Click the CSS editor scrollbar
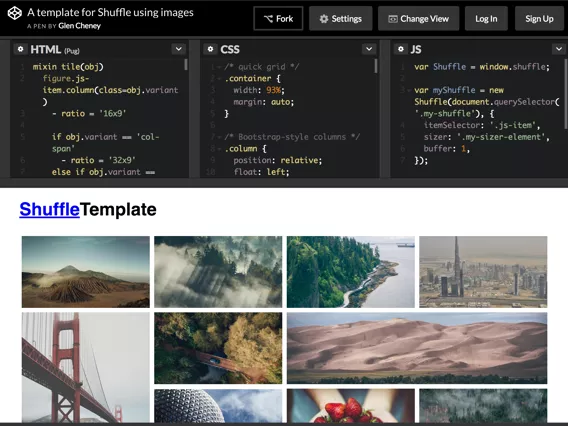The width and height of the screenshot is (568, 426). (x=376, y=66)
